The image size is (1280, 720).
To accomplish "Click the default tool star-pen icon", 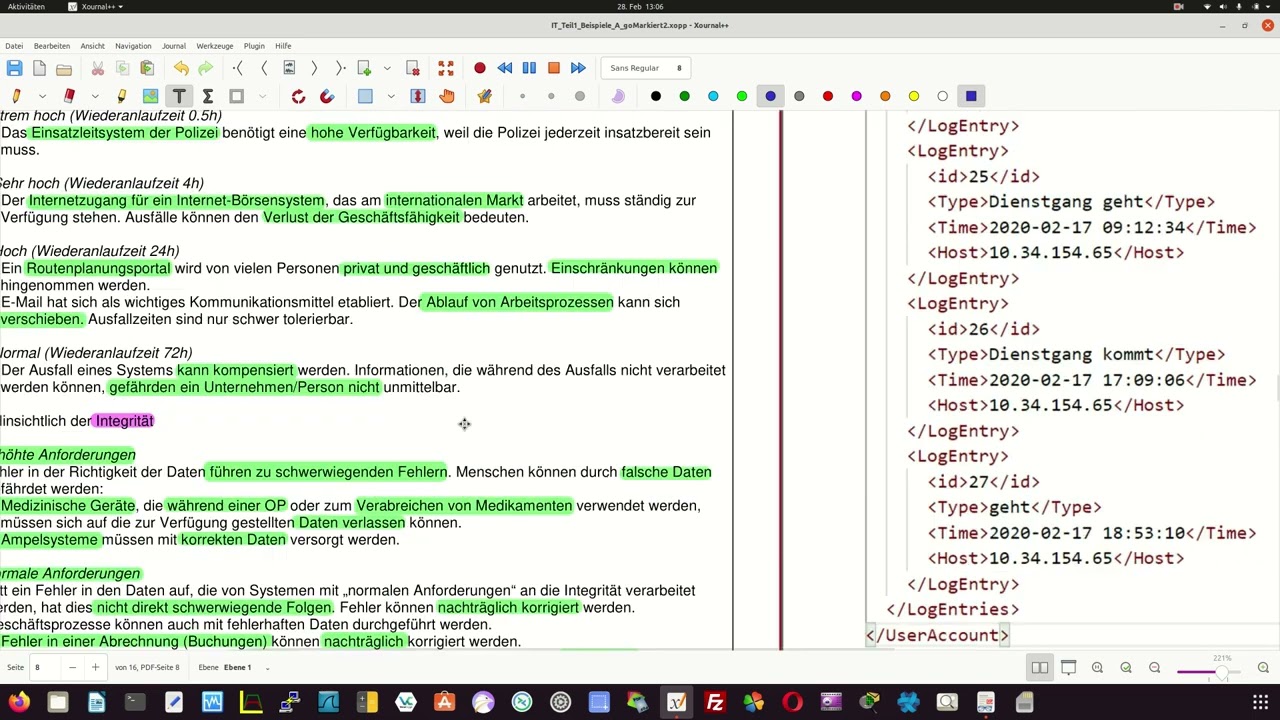I will (x=484, y=96).
